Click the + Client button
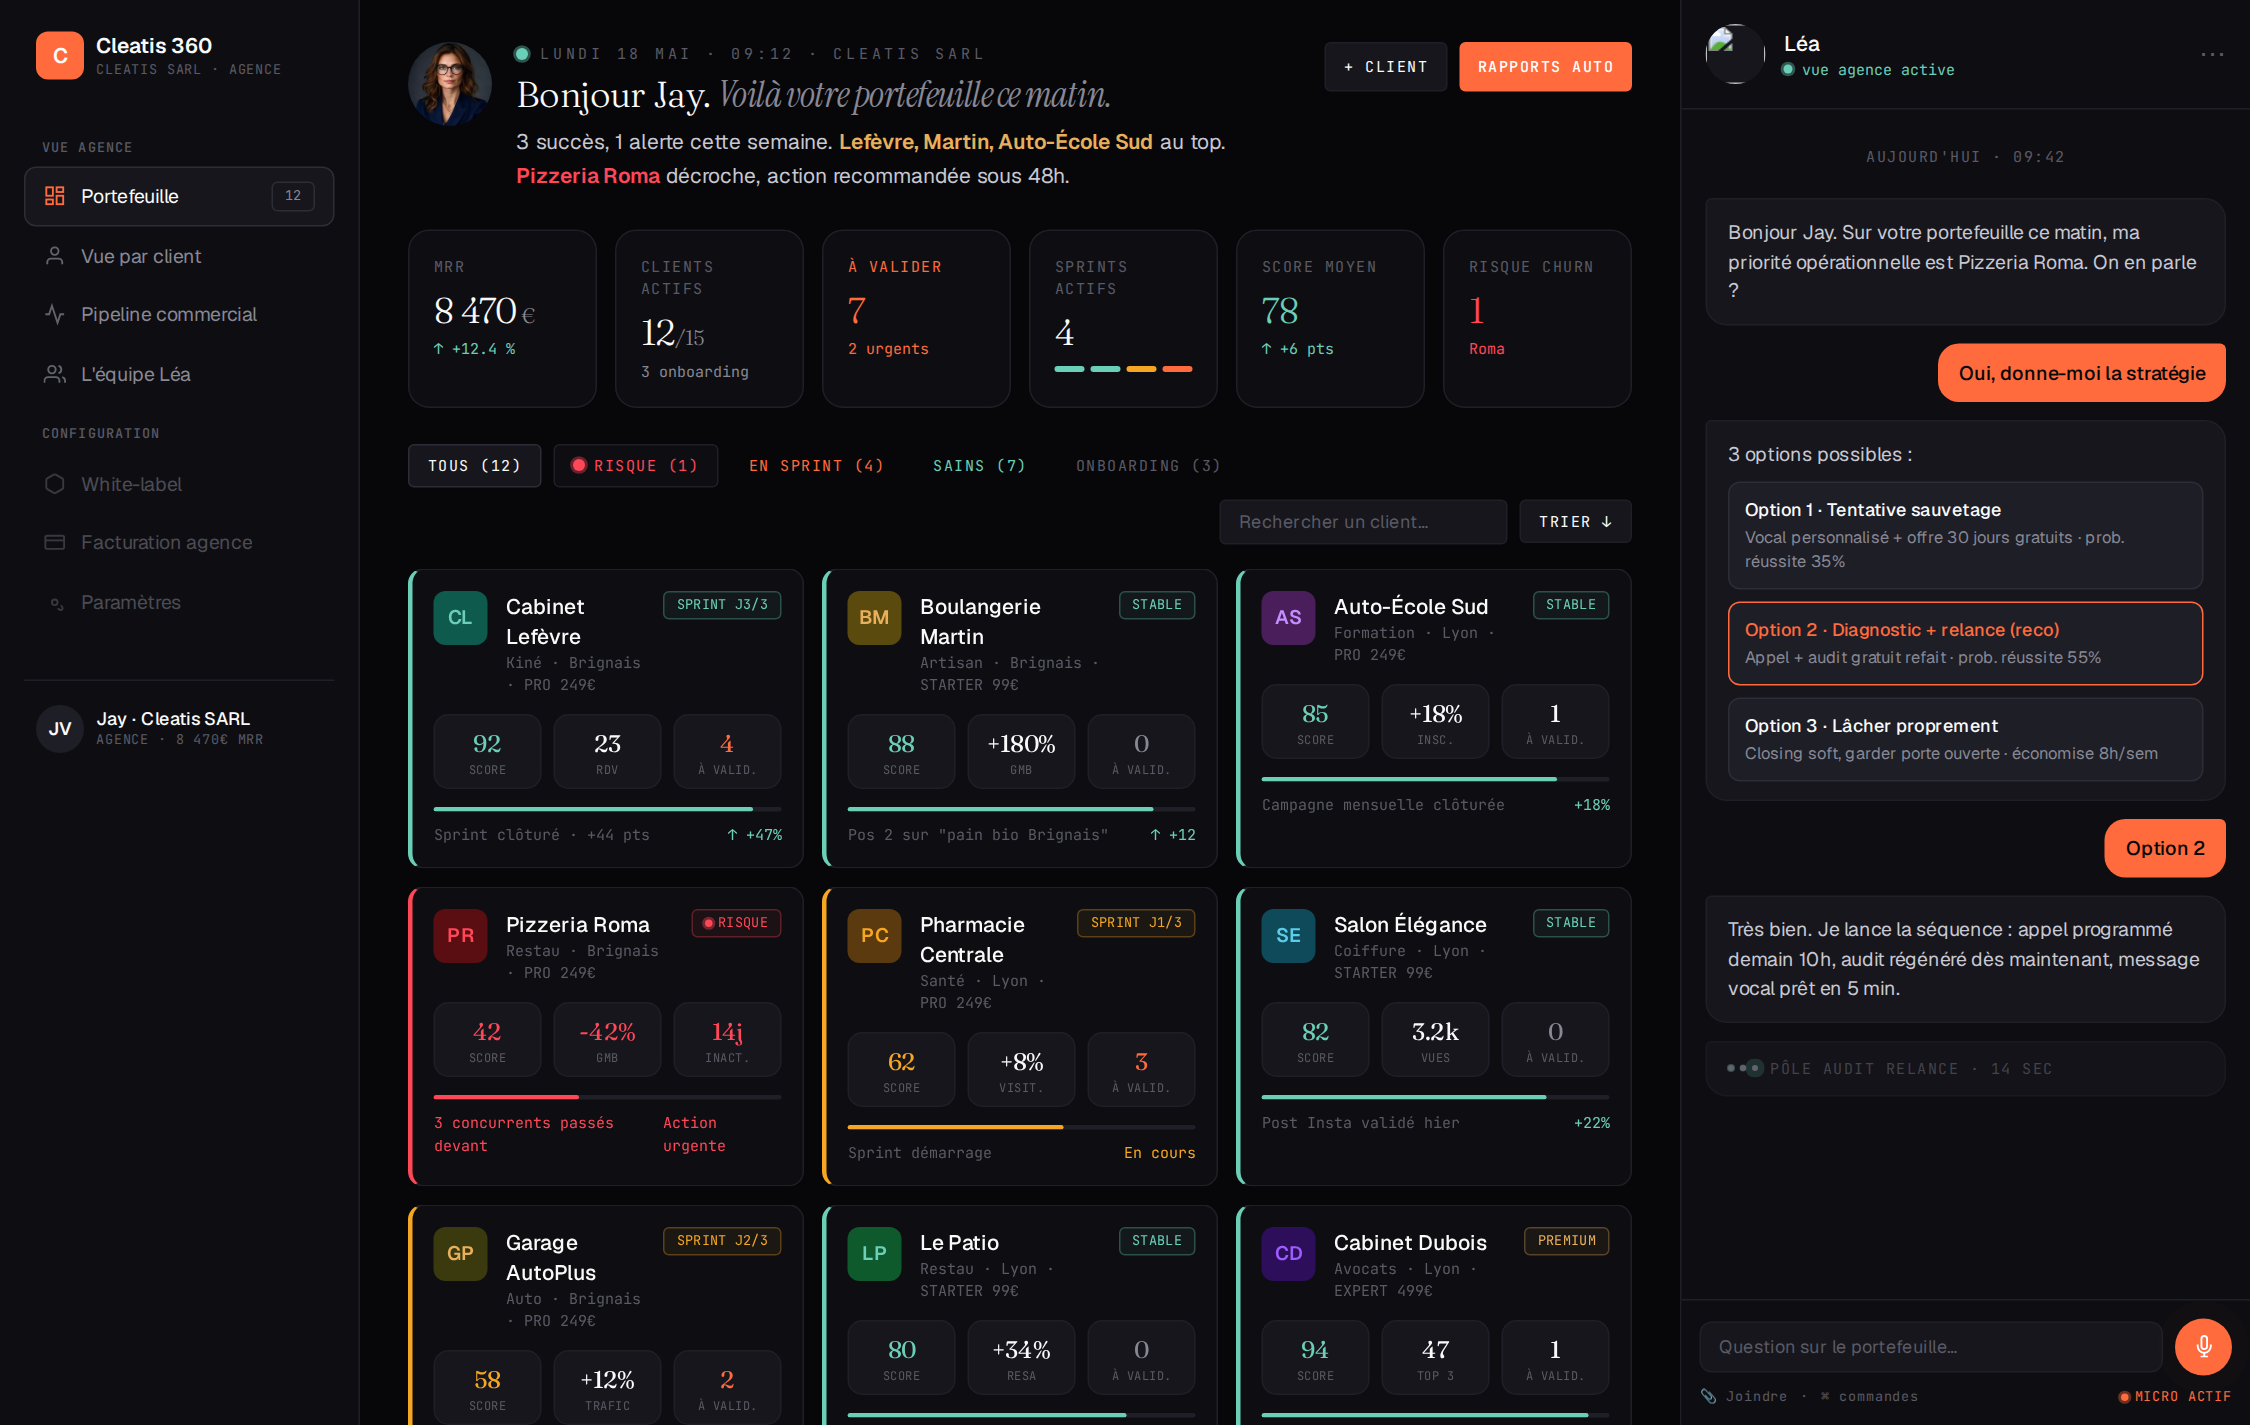This screenshot has height=1425, width=2250. coord(1385,67)
